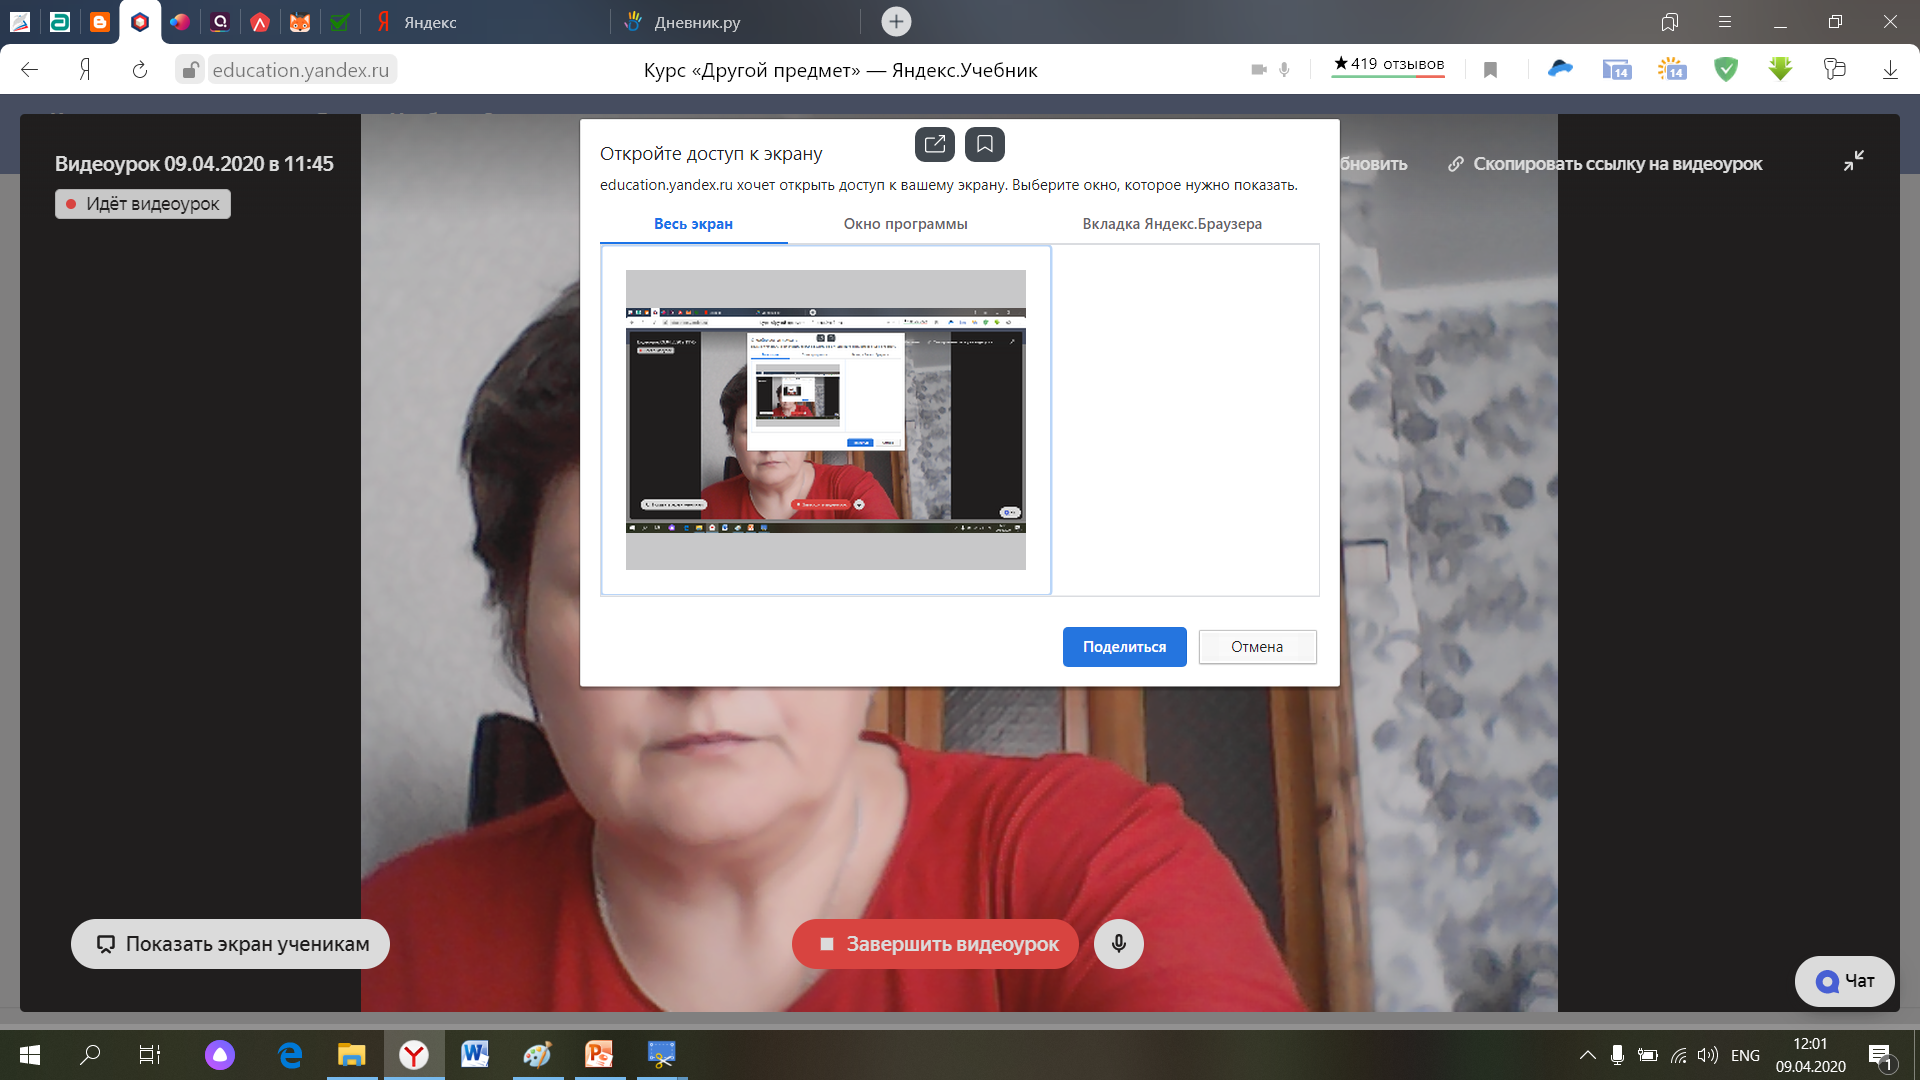Expand the system tray hidden icons chevron

tap(1587, 1055)
